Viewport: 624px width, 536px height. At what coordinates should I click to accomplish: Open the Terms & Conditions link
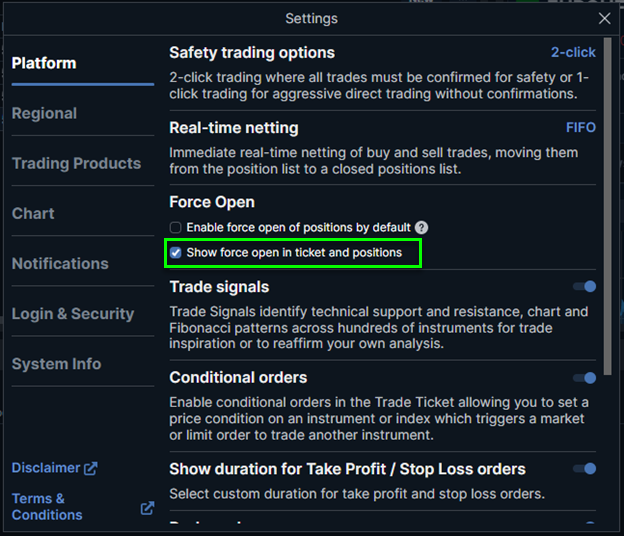47,506
